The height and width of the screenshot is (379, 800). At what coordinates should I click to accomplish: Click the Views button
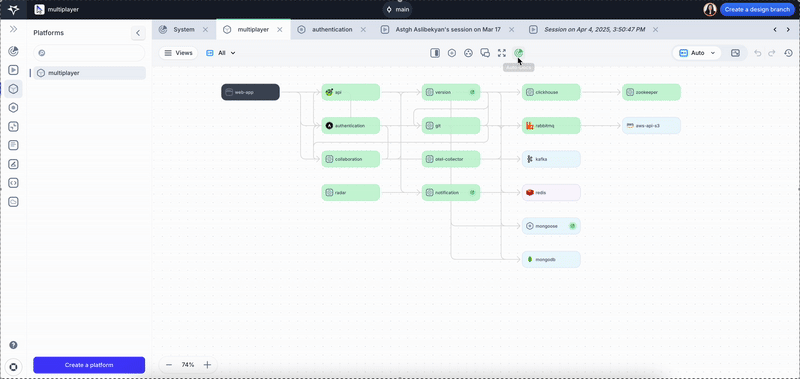click(178, 53)
